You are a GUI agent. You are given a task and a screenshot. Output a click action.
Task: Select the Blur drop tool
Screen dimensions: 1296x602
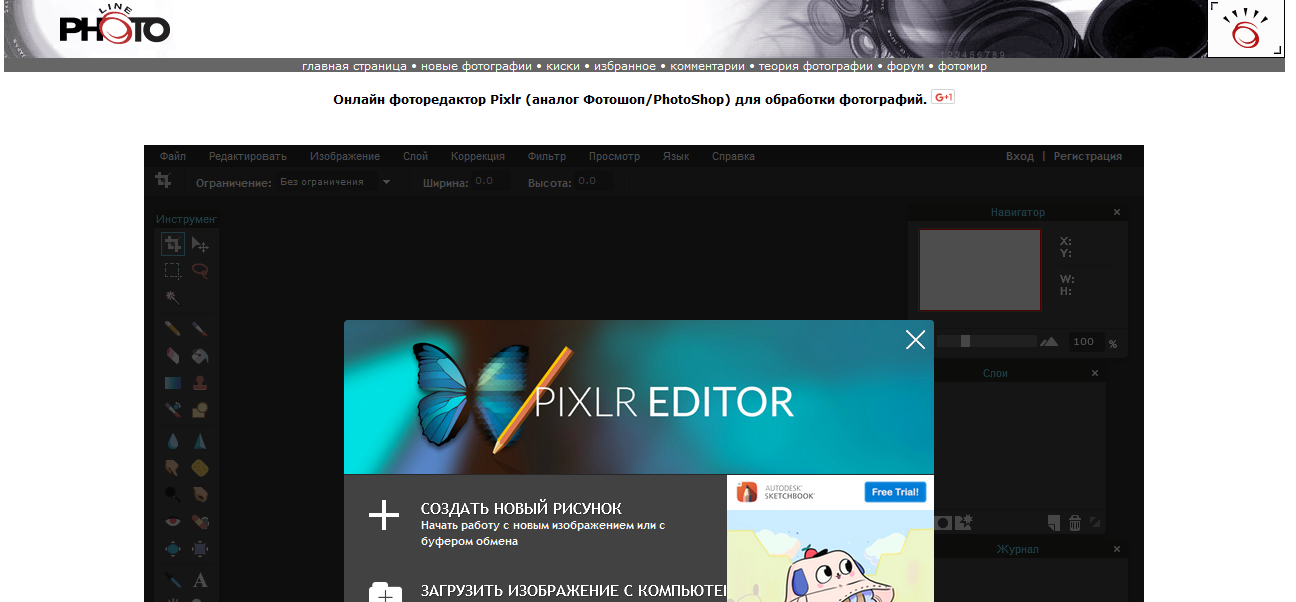[x=173, y=441]
